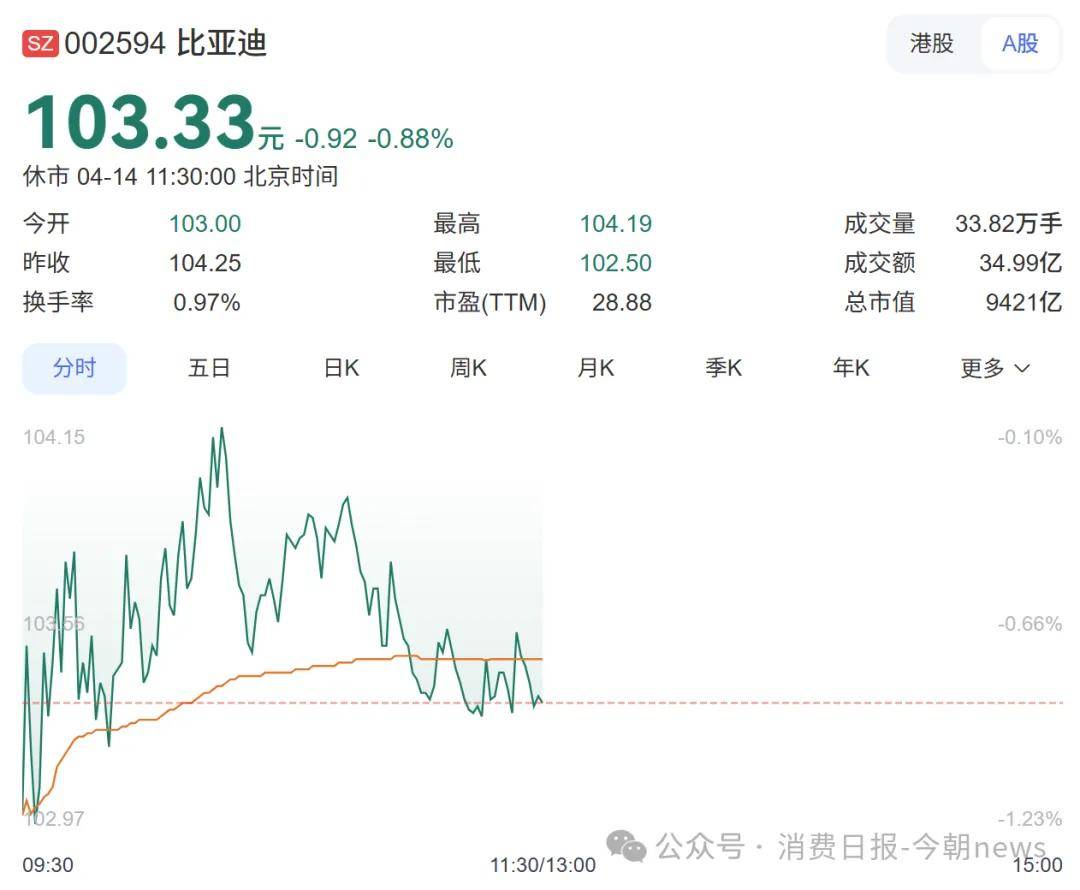
Task: Click the percent change -0.88%
Action: [x=411, y=139]
